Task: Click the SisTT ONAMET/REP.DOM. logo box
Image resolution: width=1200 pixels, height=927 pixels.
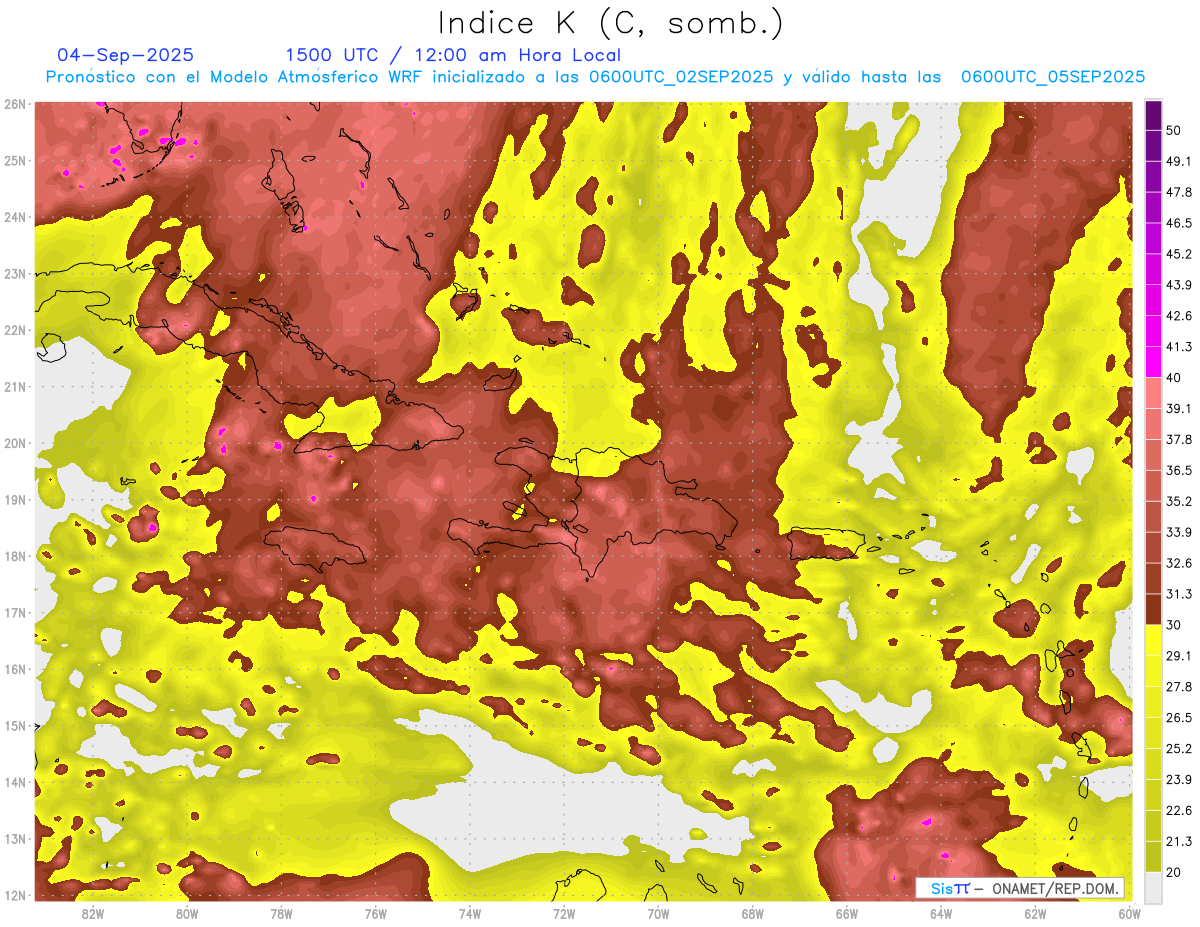Action: pos(1020,887)
